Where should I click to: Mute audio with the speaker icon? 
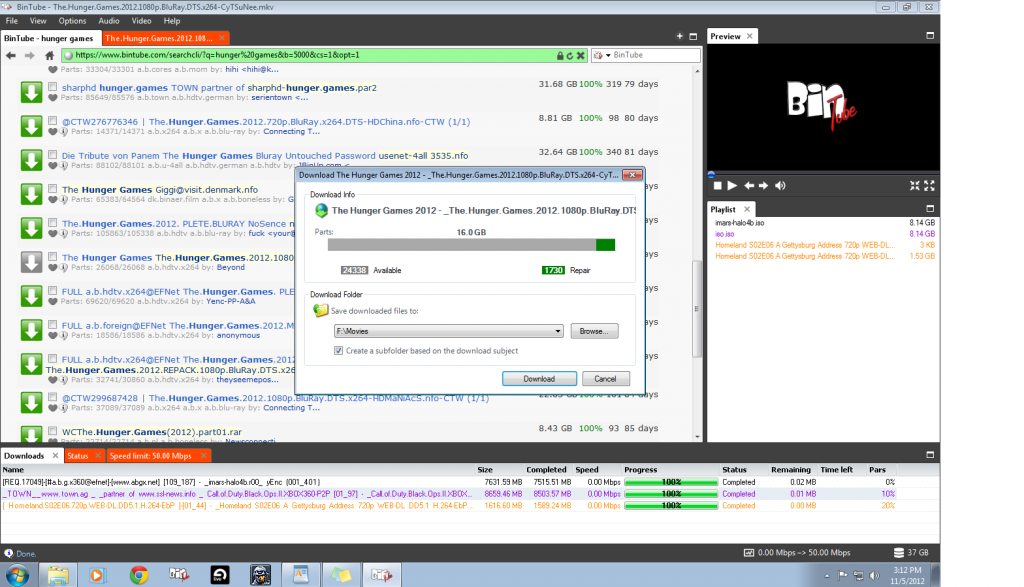point(780,186)
